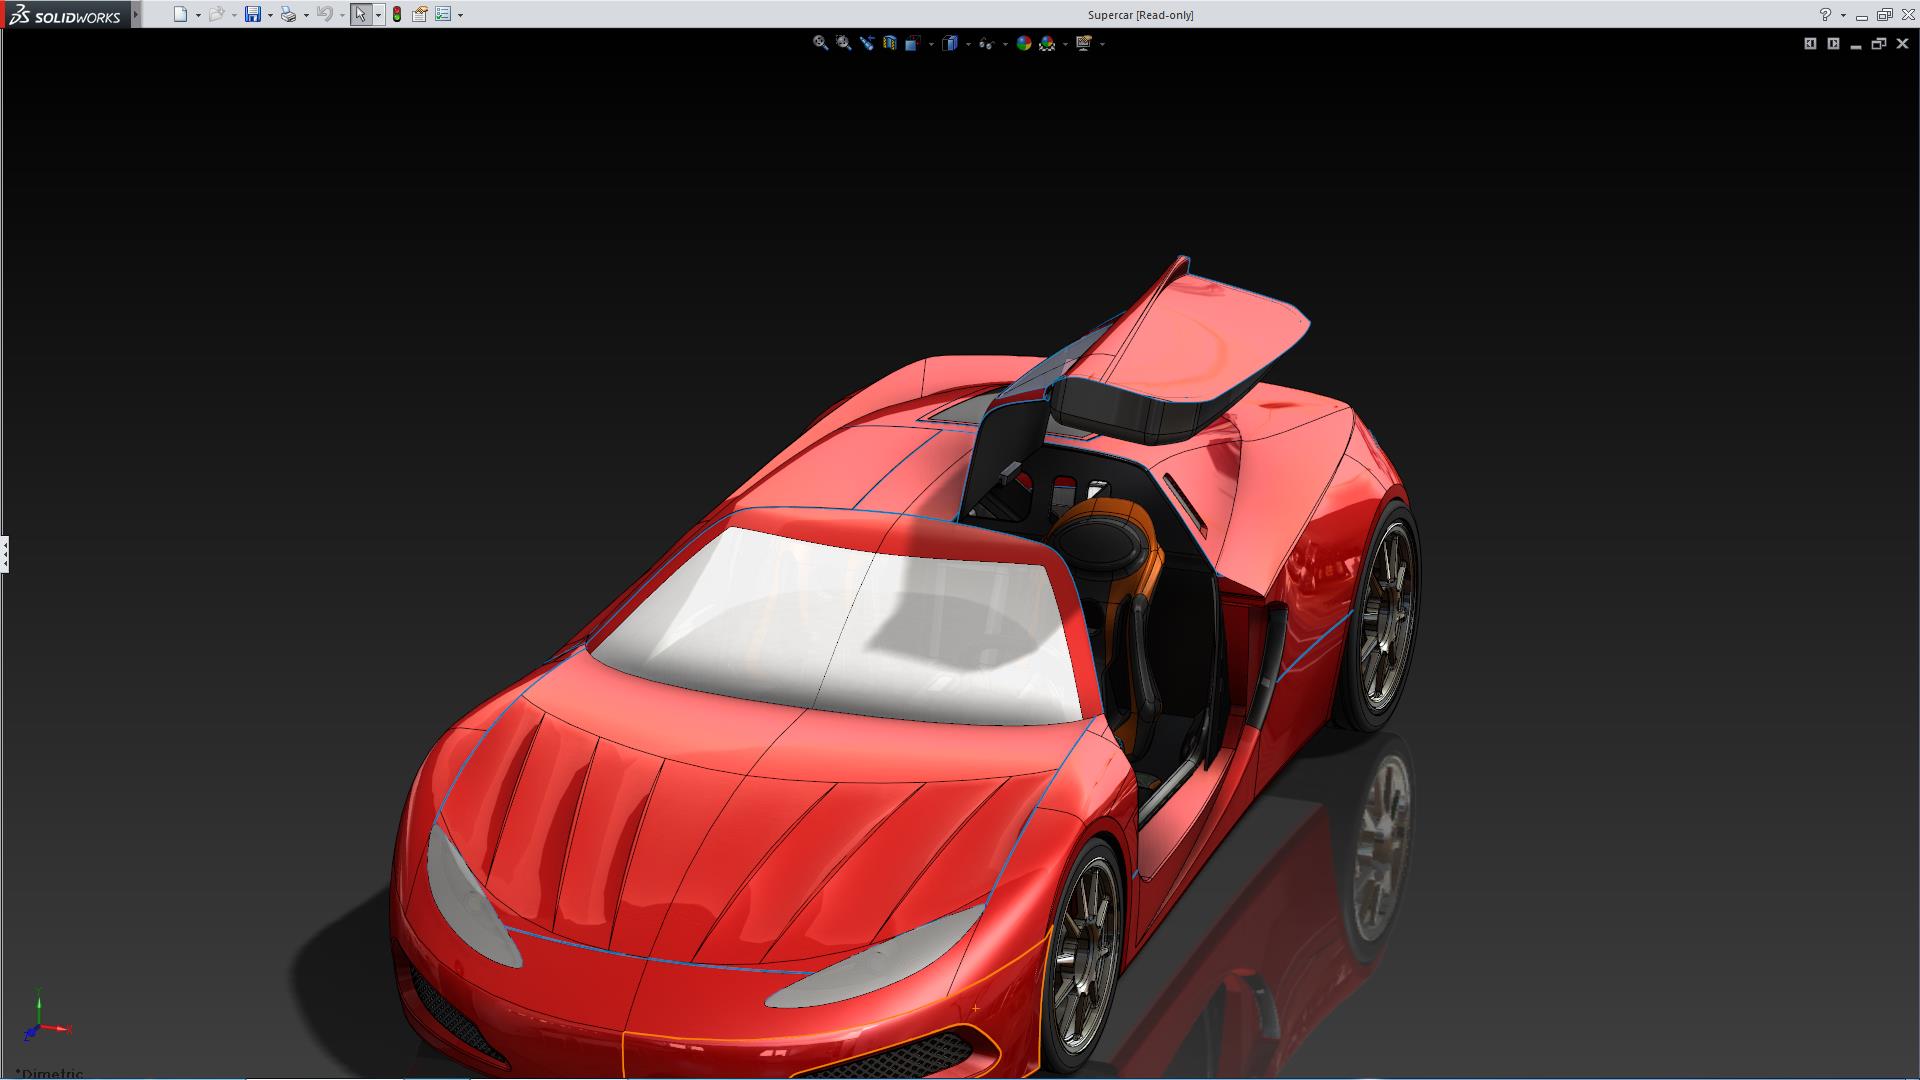Image resolution: width=1920 pixels, height=1080 pixels.
Task: Open the Display Style dropdown
Action: (x=950, y=43)
